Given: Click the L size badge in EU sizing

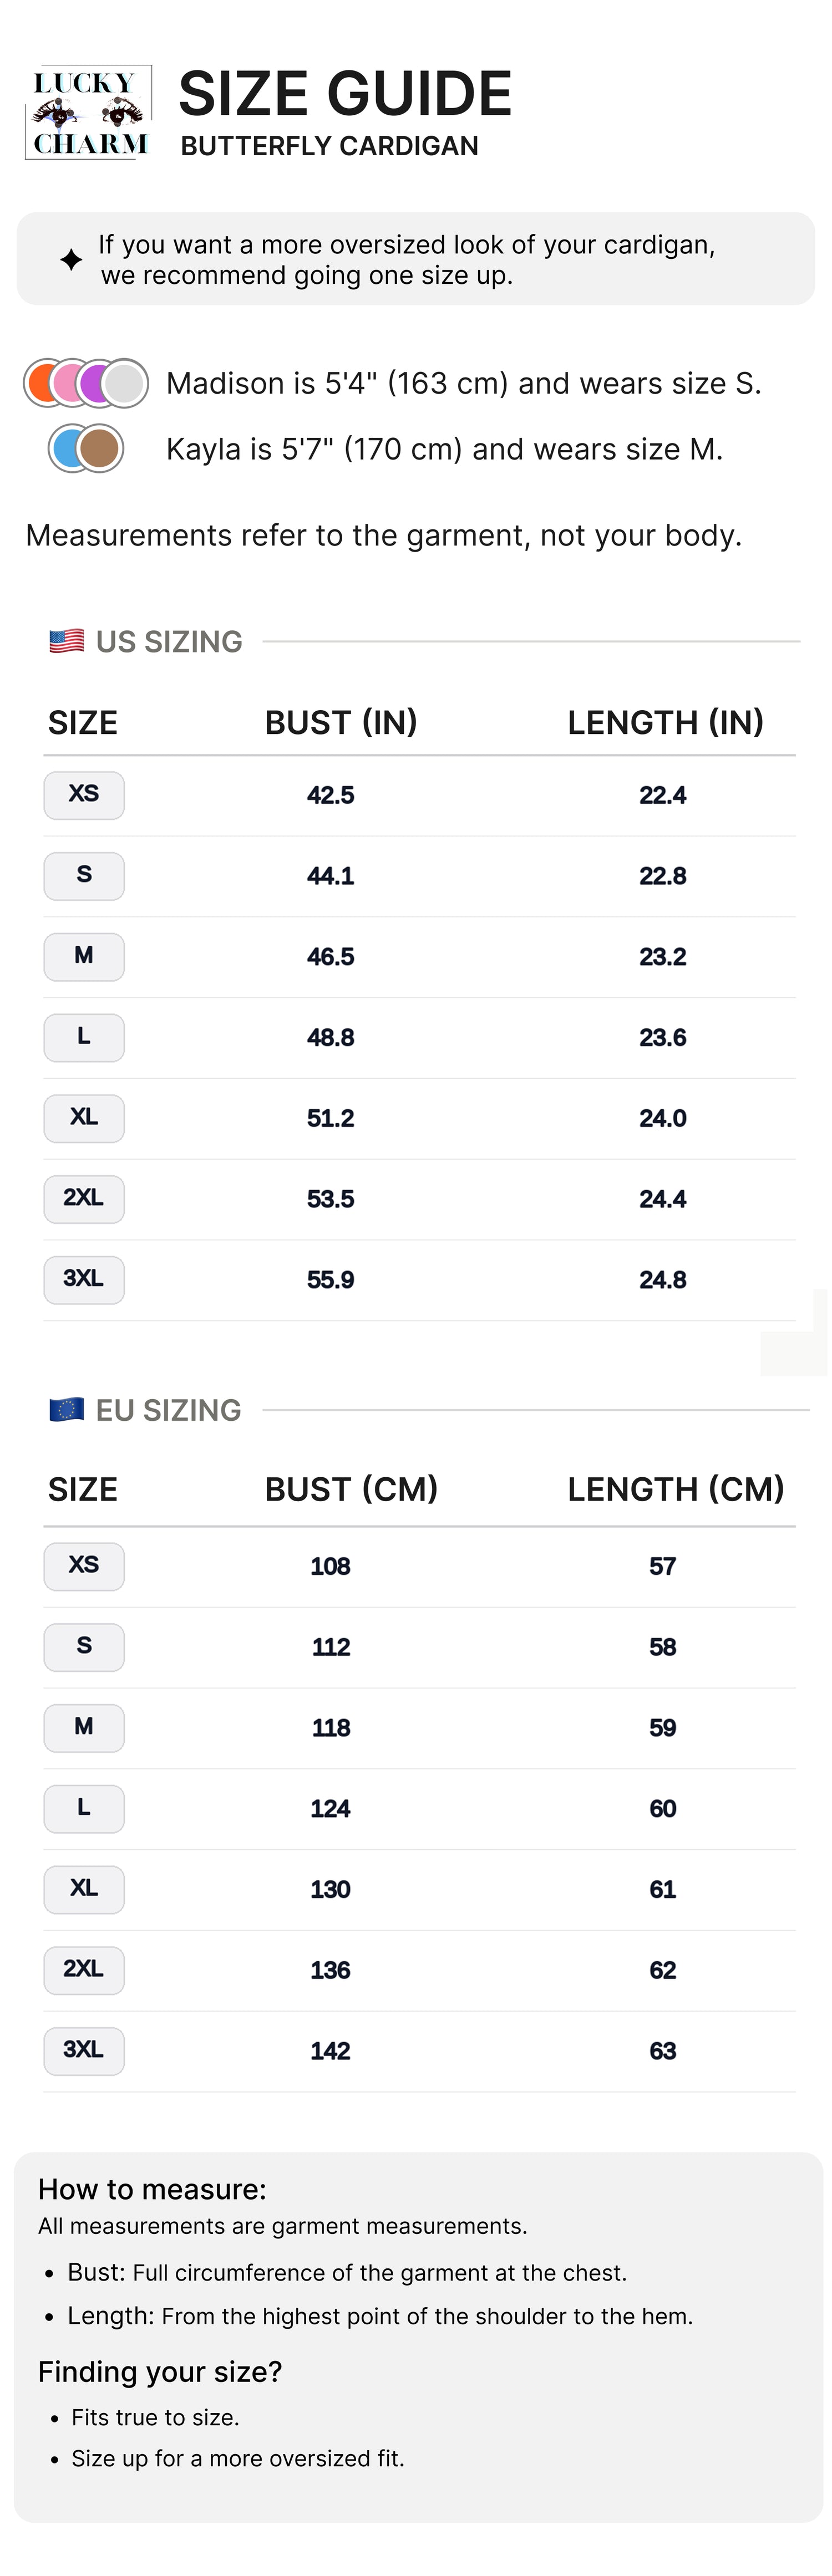Looking at the screenshot, I should tap(84, 1808).
